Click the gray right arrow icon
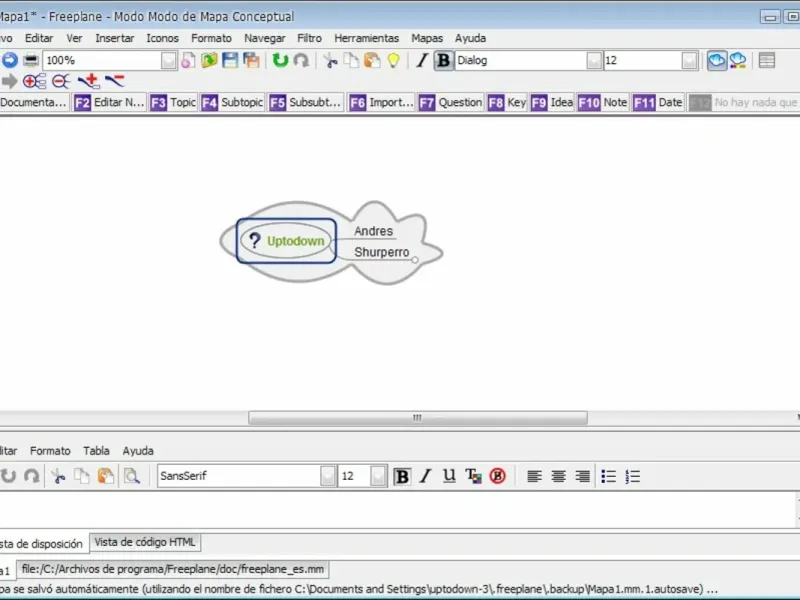 pyautogui.click(x=9, y=81)
